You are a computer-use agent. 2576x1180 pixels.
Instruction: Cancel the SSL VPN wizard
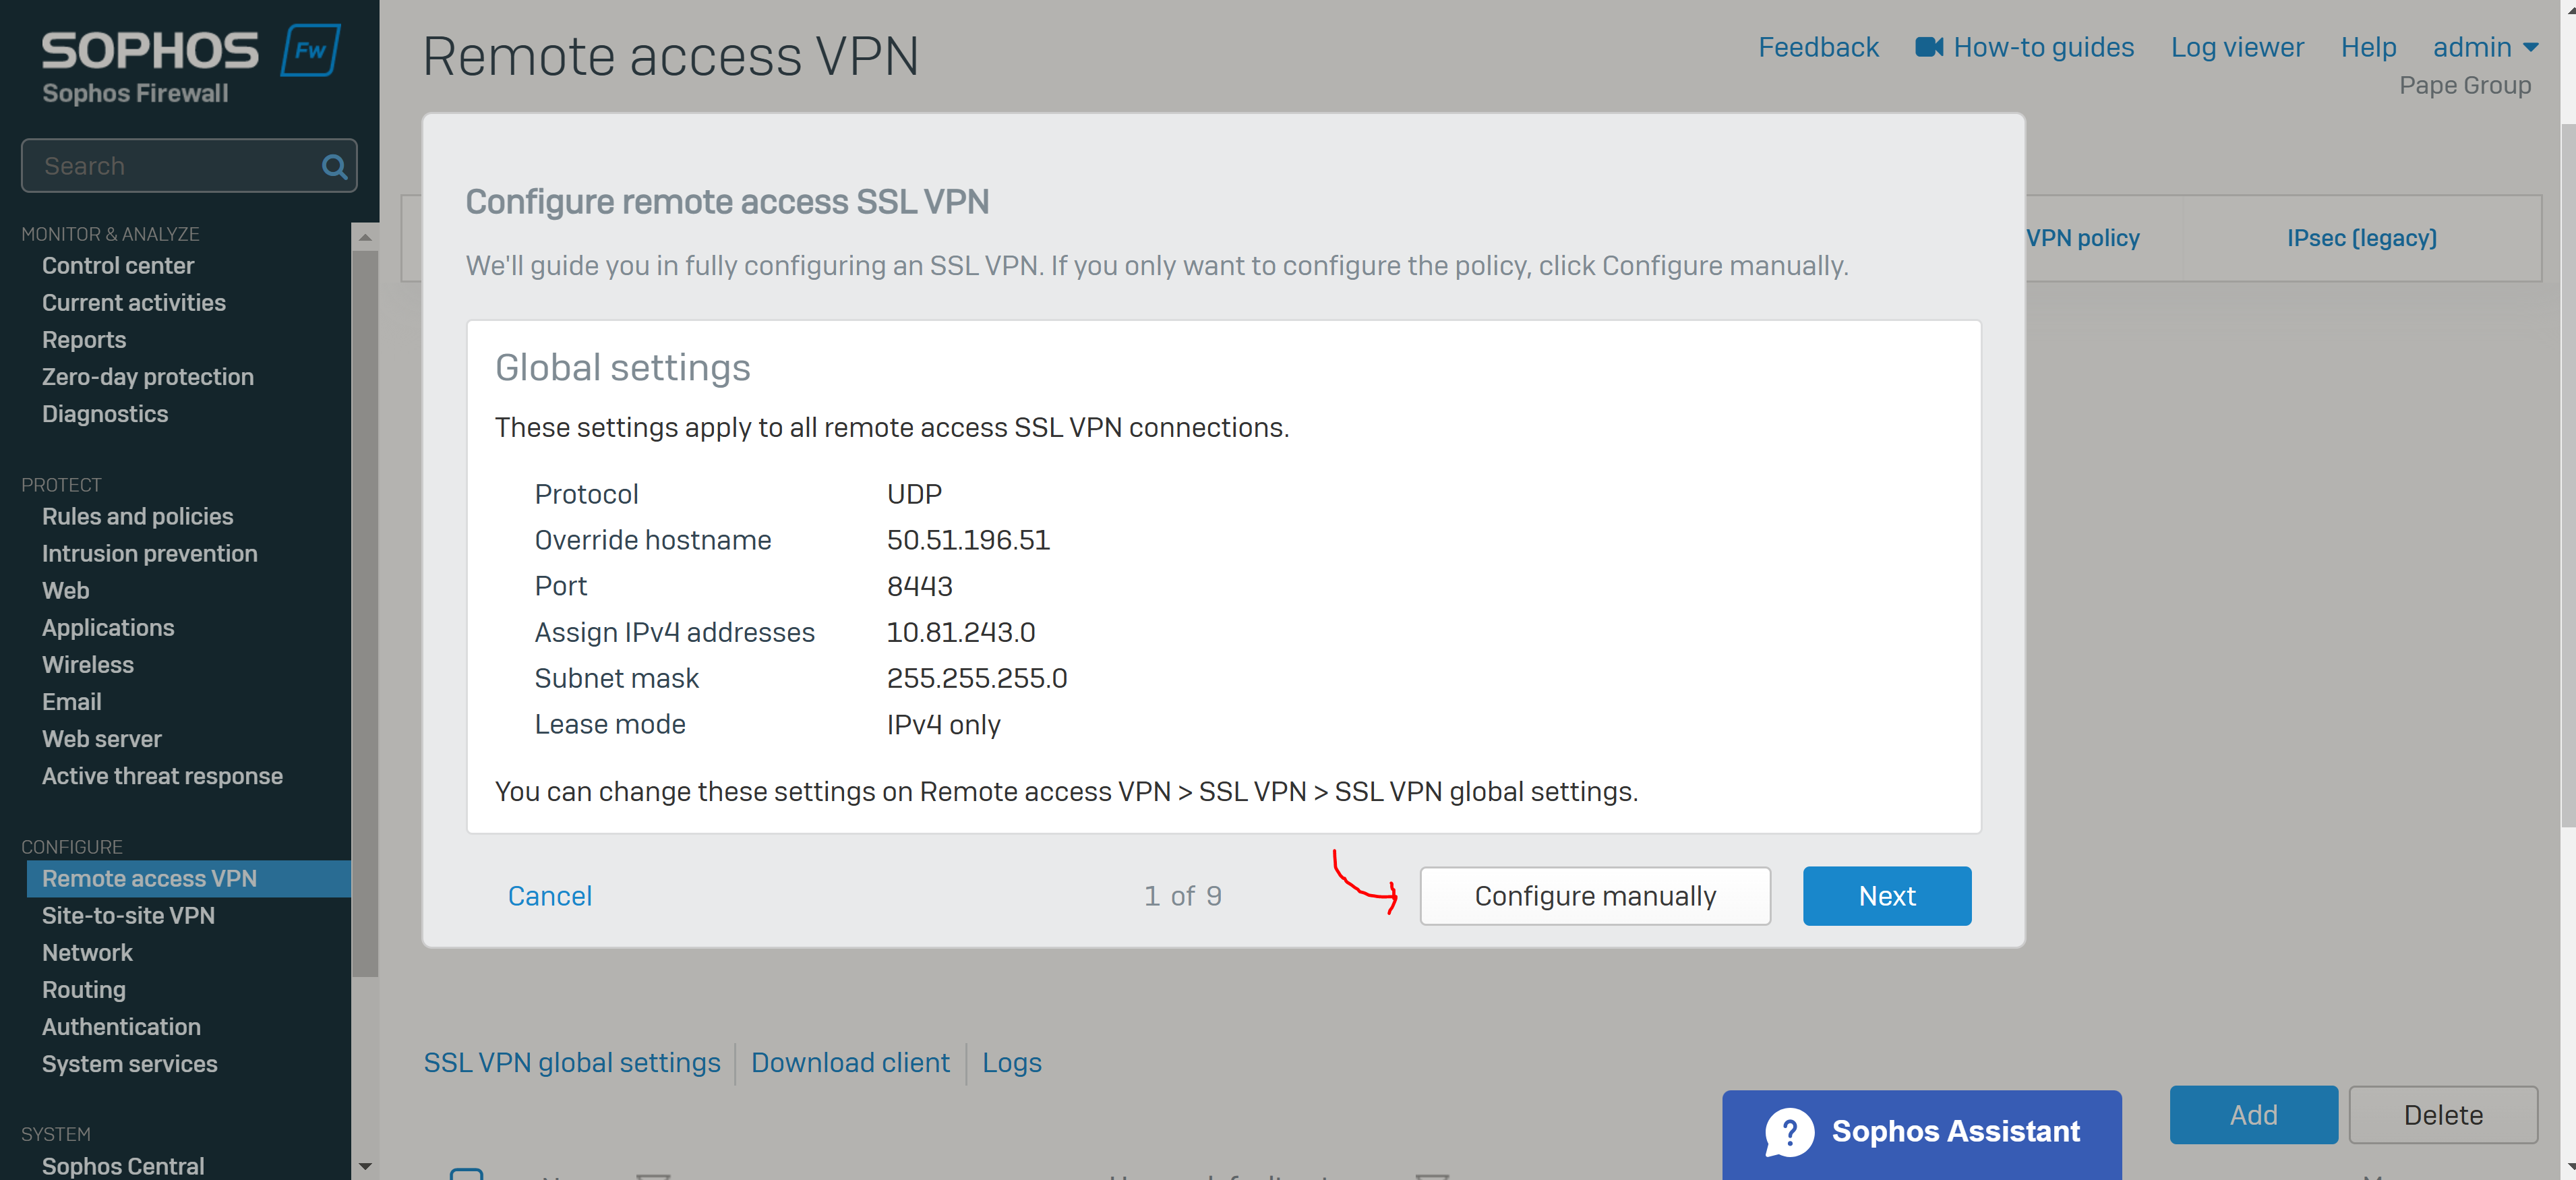(x=549, y=895)
